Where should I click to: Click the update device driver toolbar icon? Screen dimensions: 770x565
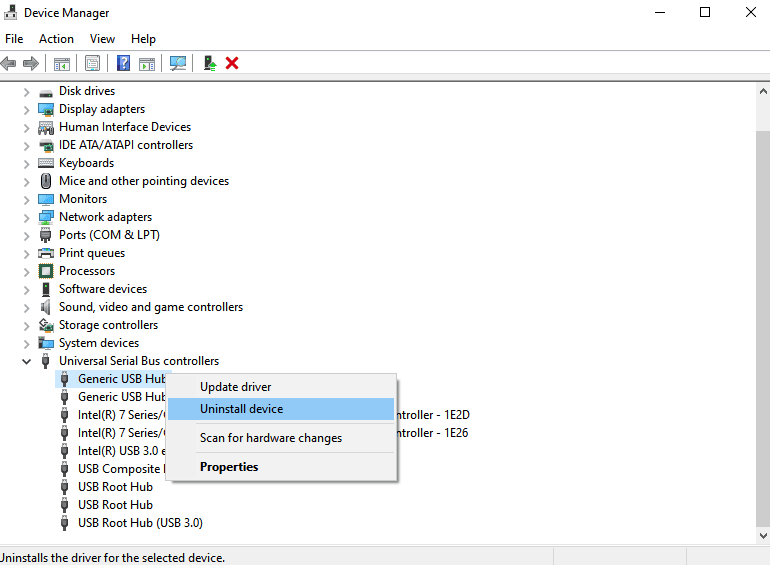[210, 63]
